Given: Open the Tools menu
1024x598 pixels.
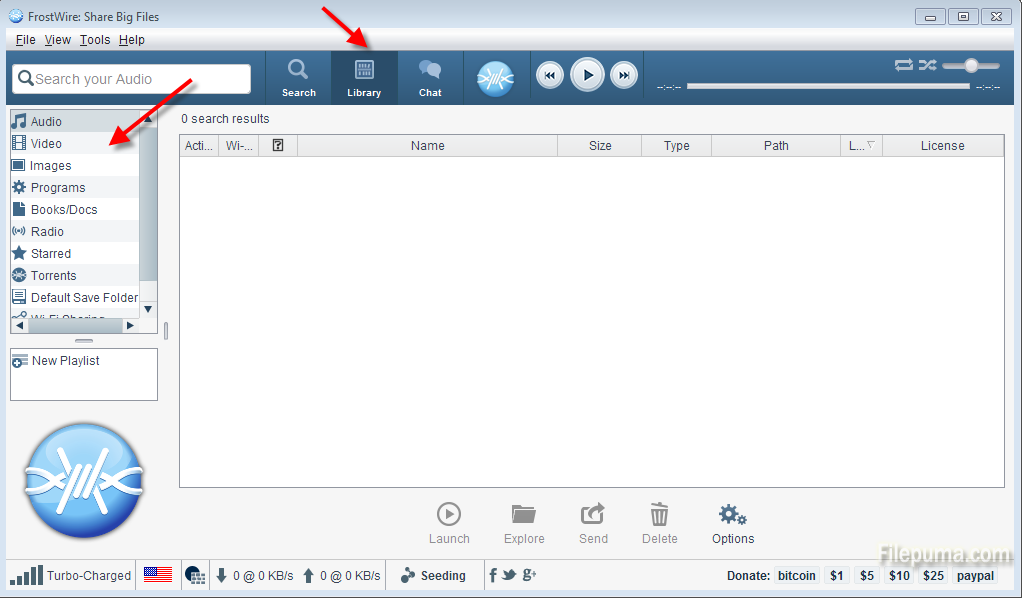Looking at the screenshot, I should click(95, 40).
